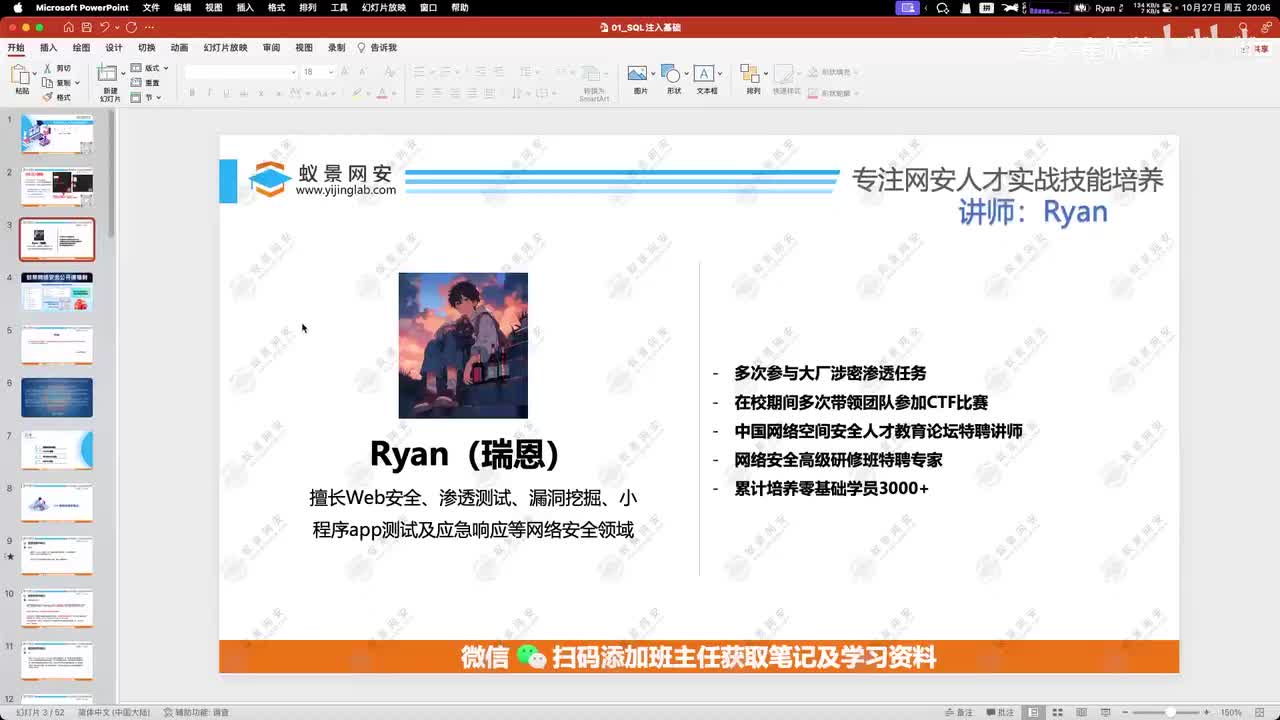Select slide 1 thumbnail
1280x720 pixels.
point(57,134)
